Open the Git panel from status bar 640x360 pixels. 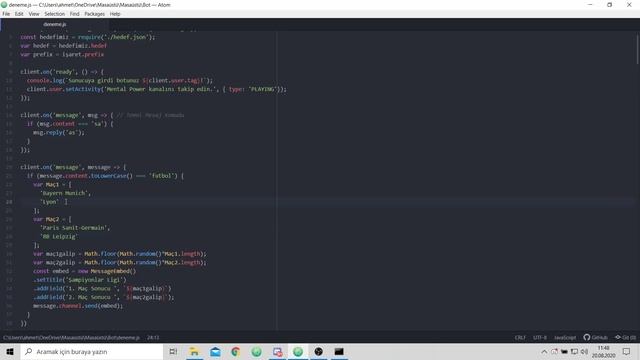click(x=625, y=338)
